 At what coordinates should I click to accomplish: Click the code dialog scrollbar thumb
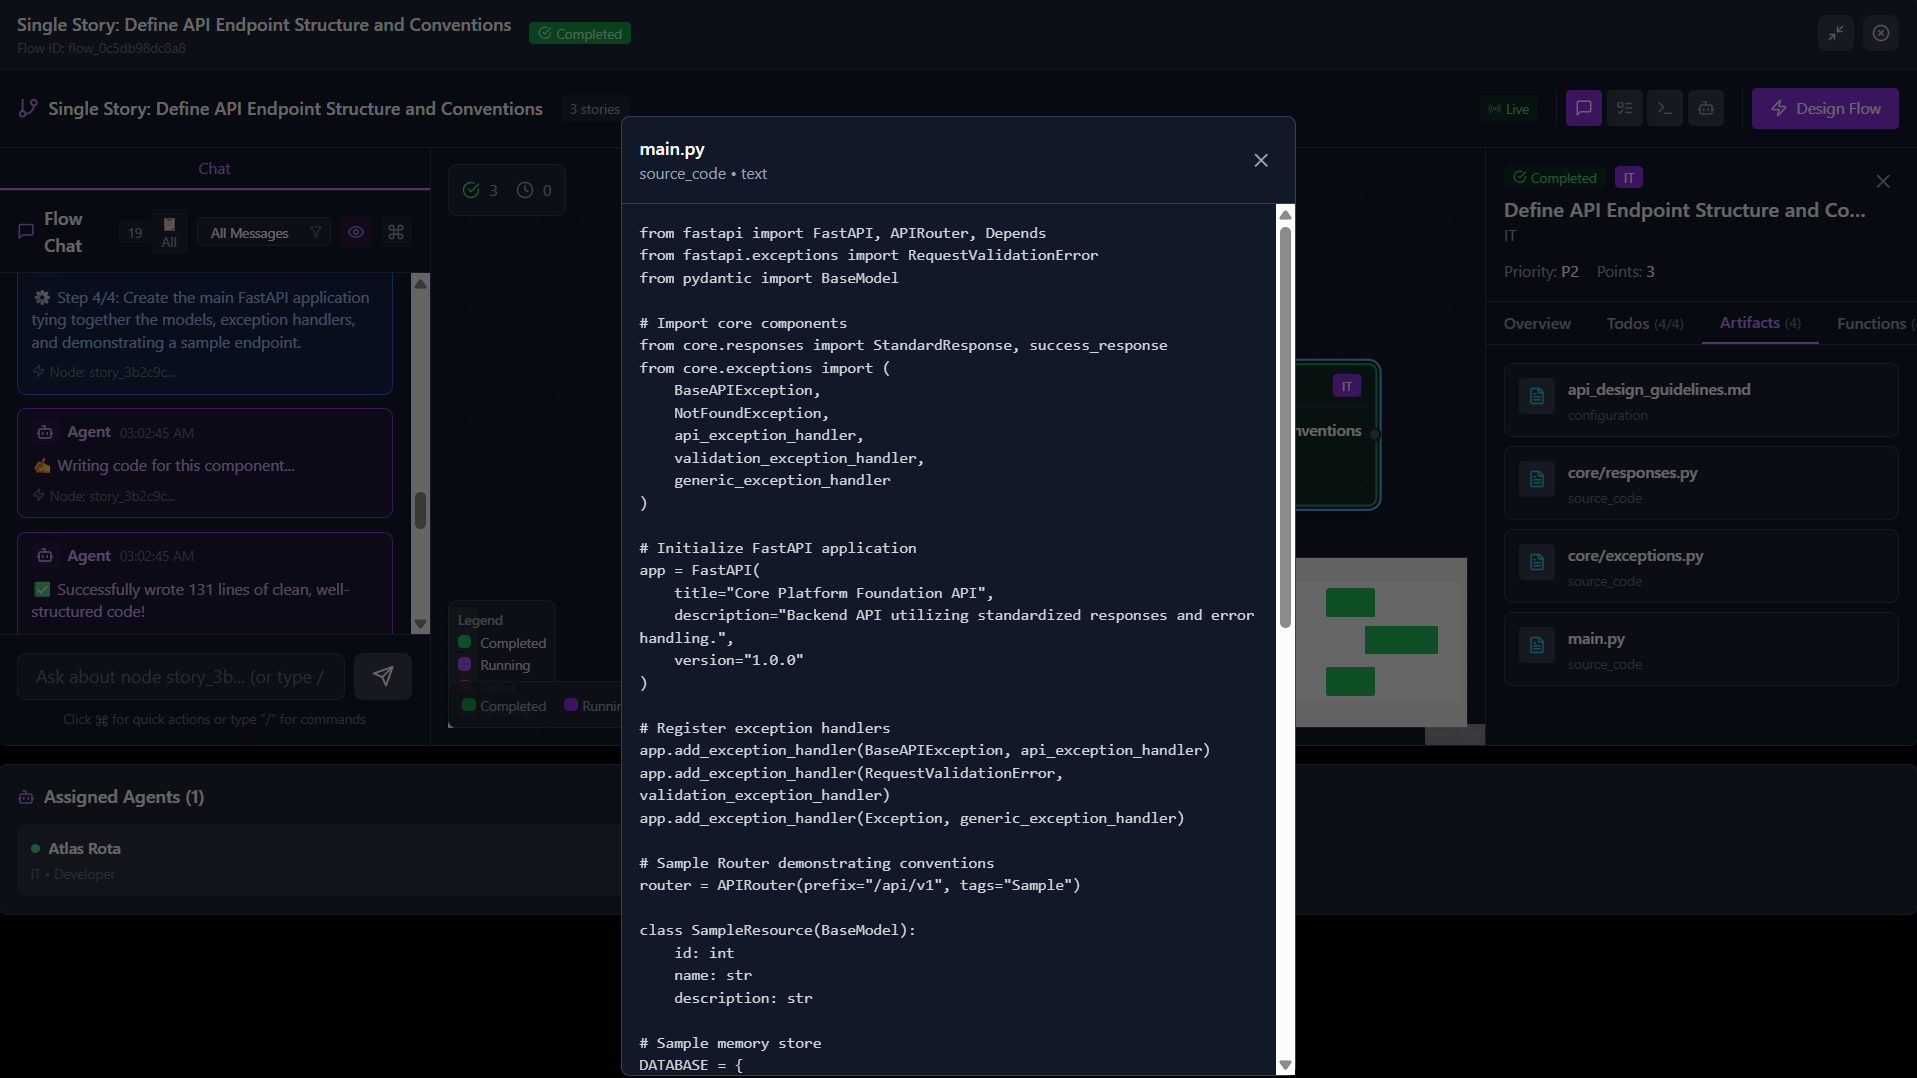click(x=1285, y=428)
